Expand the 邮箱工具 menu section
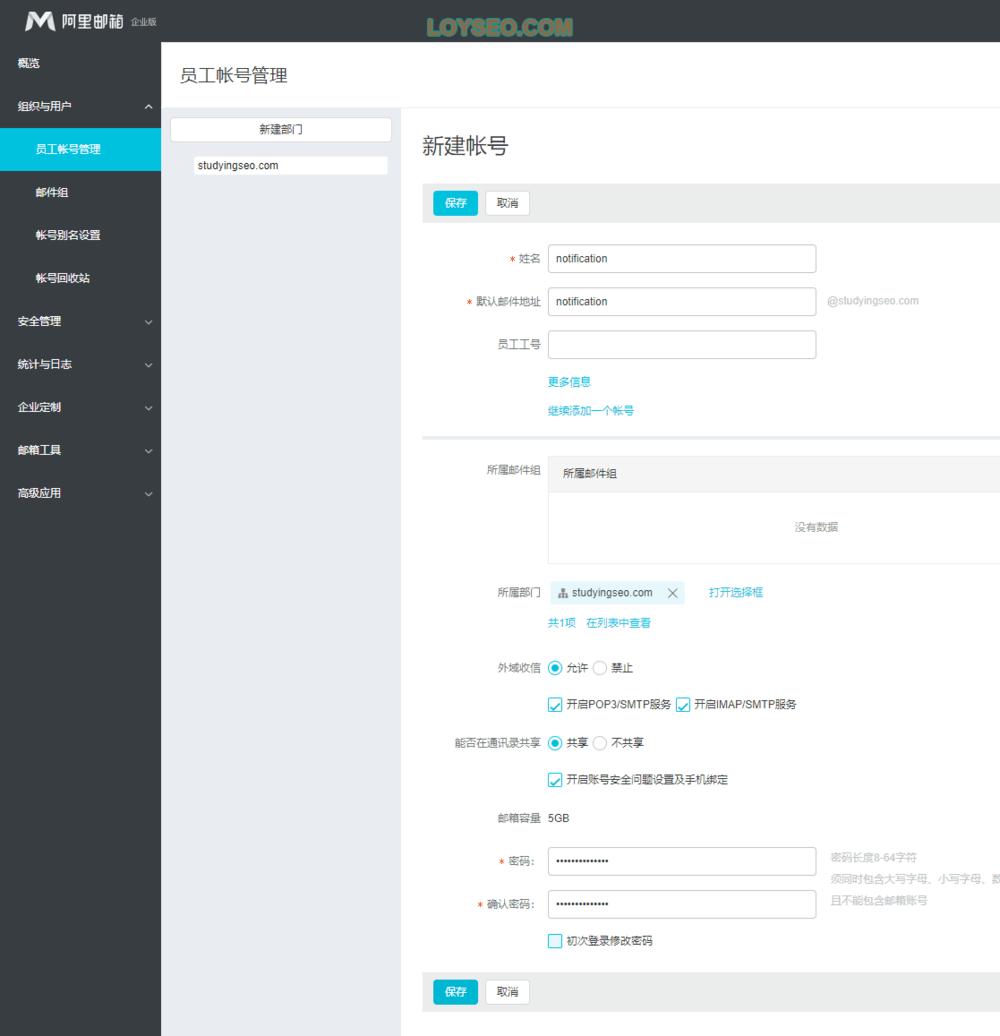This screenshot has width=1000, height=1036. pyautogui.click(x=81, y=450)
